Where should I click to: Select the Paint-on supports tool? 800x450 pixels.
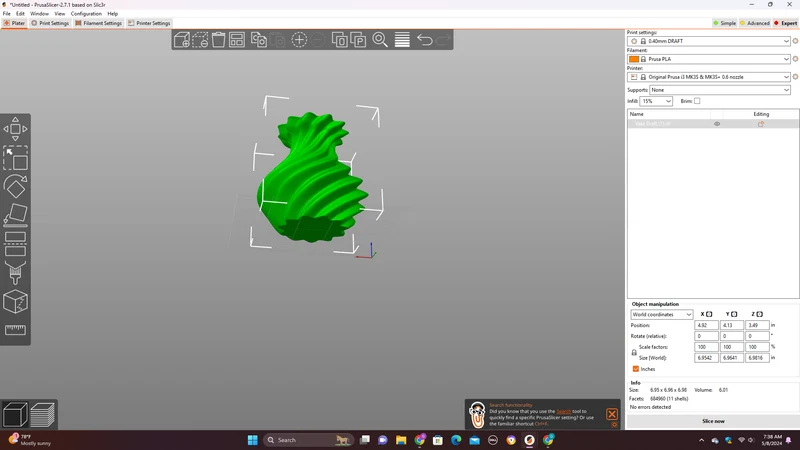(15, 273)
